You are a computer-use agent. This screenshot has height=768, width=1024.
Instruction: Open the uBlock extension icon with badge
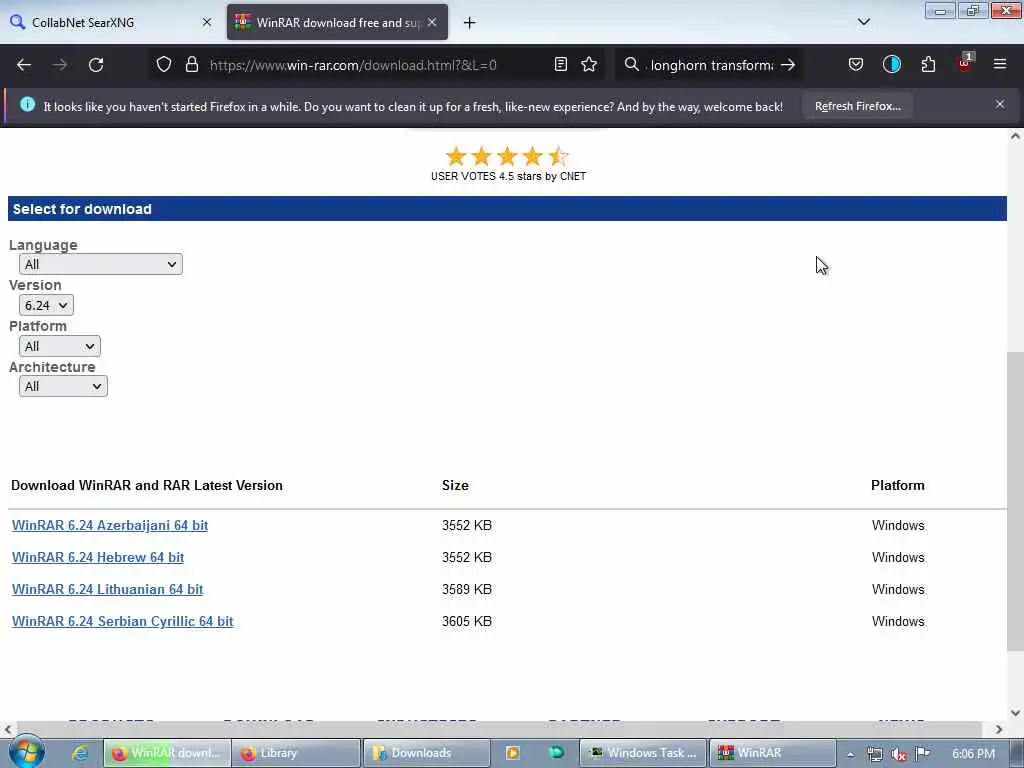point(965,63)
